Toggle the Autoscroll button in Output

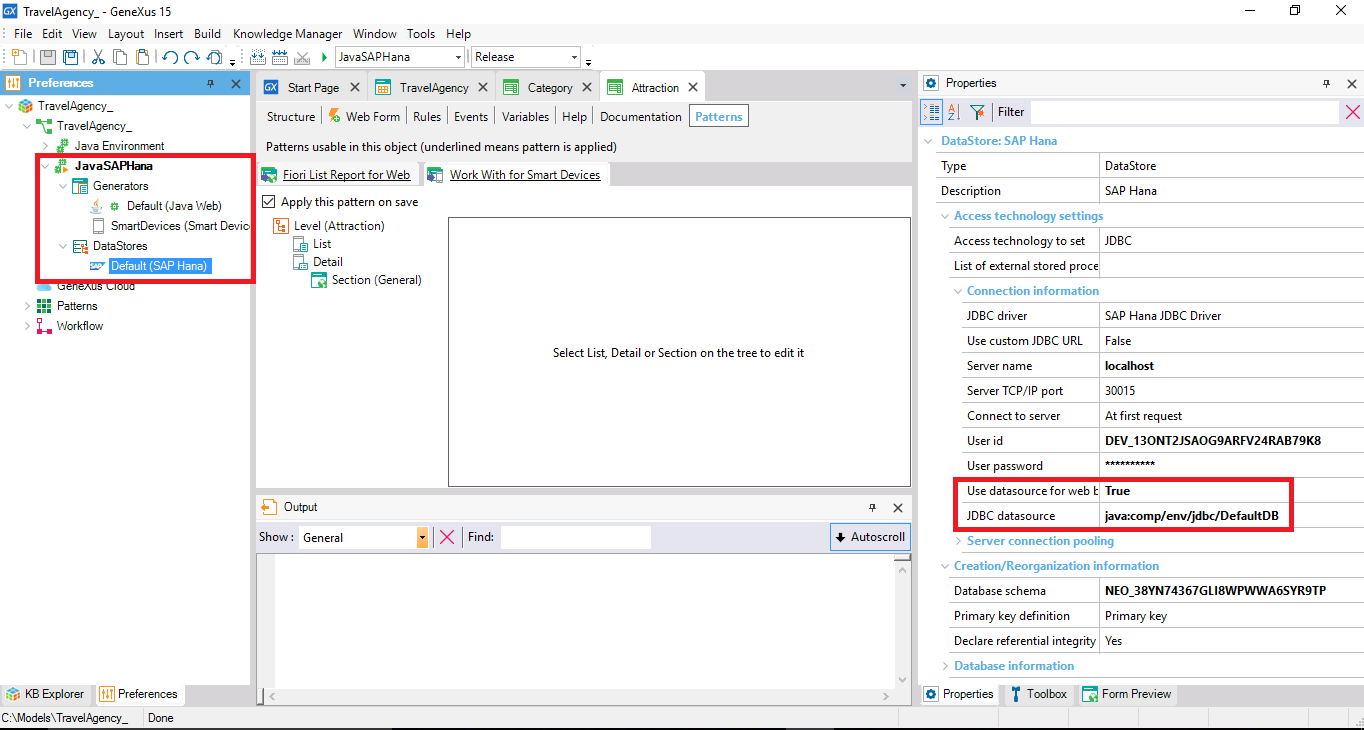pos(870,537)
